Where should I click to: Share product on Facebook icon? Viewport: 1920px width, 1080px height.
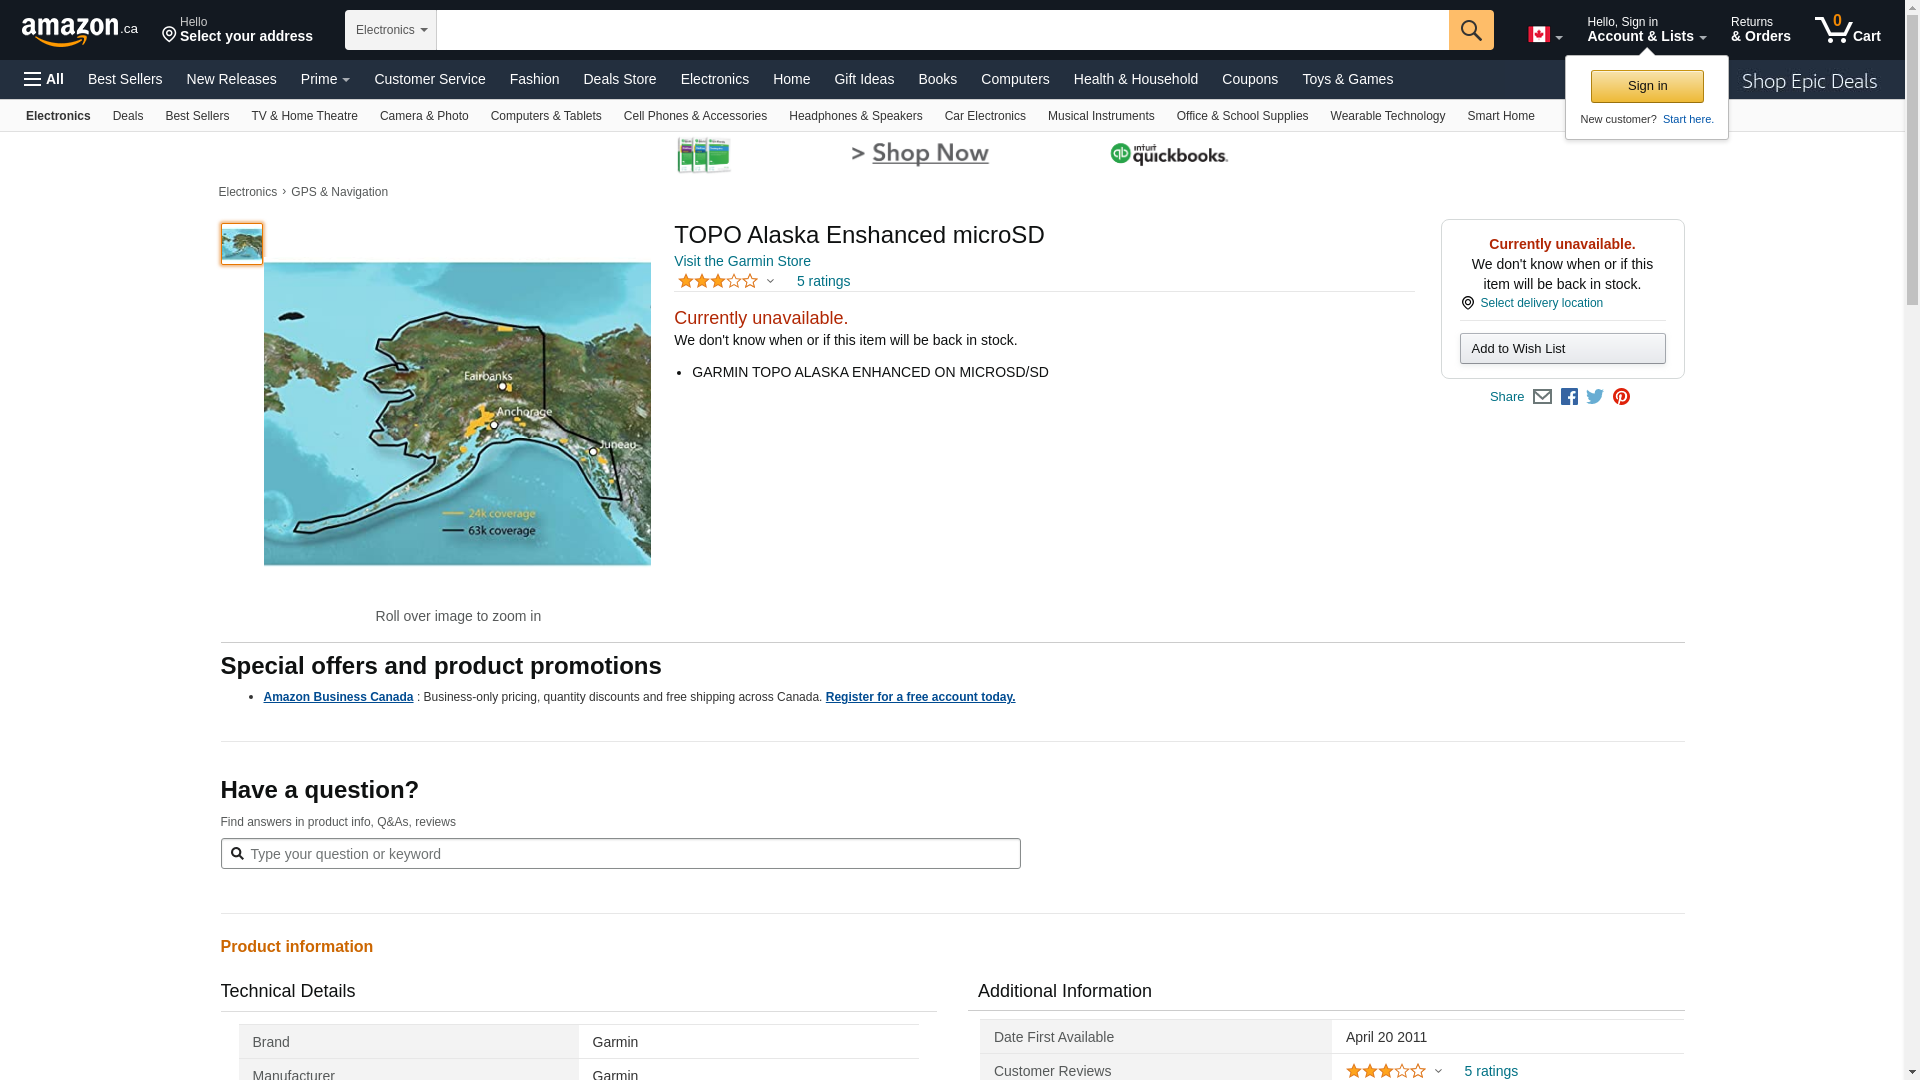click(1569, 397)
